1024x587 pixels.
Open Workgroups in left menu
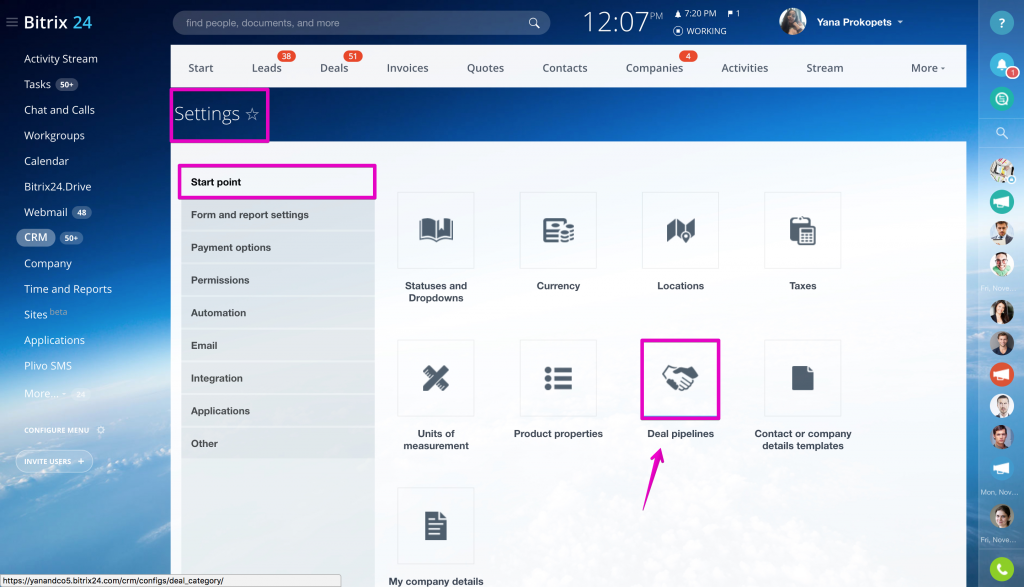point(54,135)
